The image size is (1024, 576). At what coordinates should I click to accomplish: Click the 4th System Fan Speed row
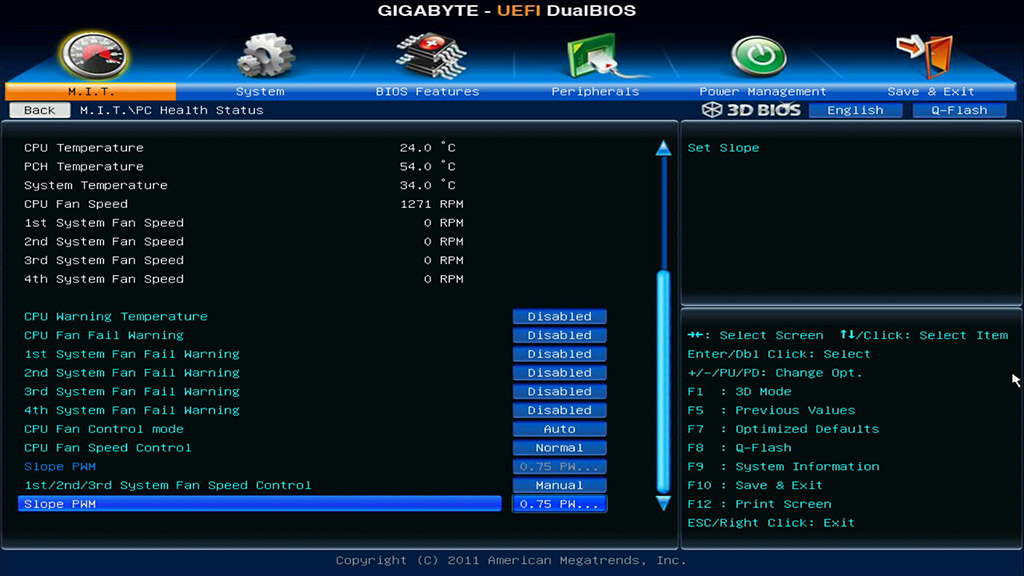tap(244, 279)
